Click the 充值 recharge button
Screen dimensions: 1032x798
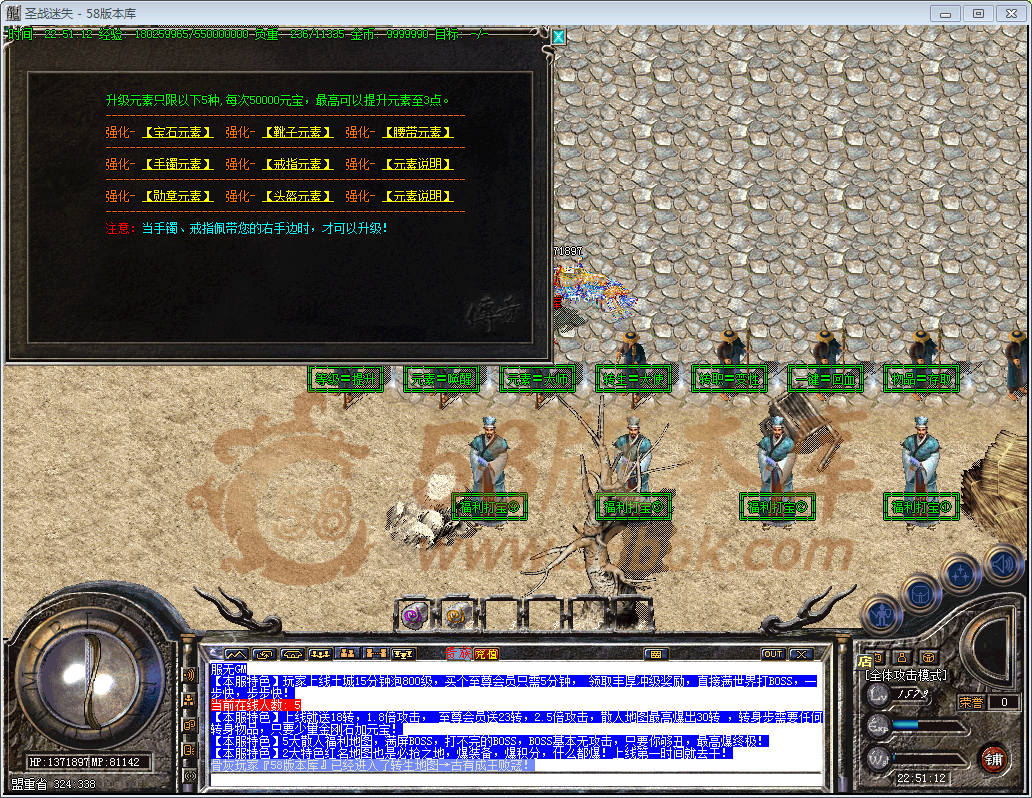coord(486,654)
